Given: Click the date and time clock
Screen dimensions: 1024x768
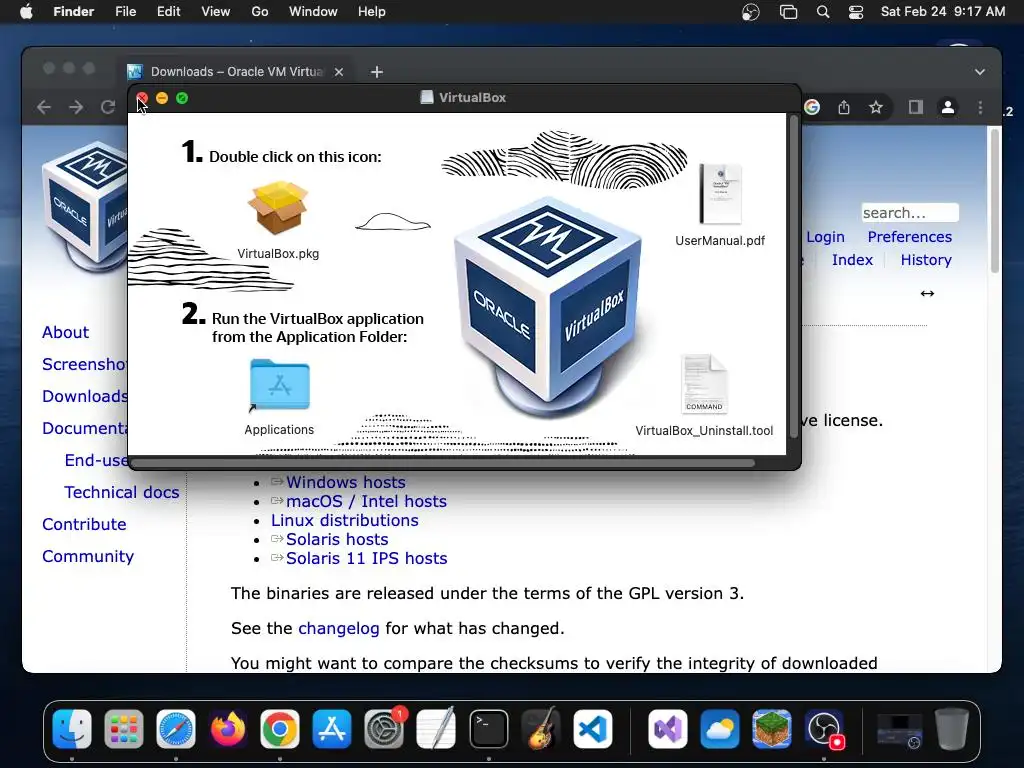Looking at the screenshot, I should coord(942,12).
